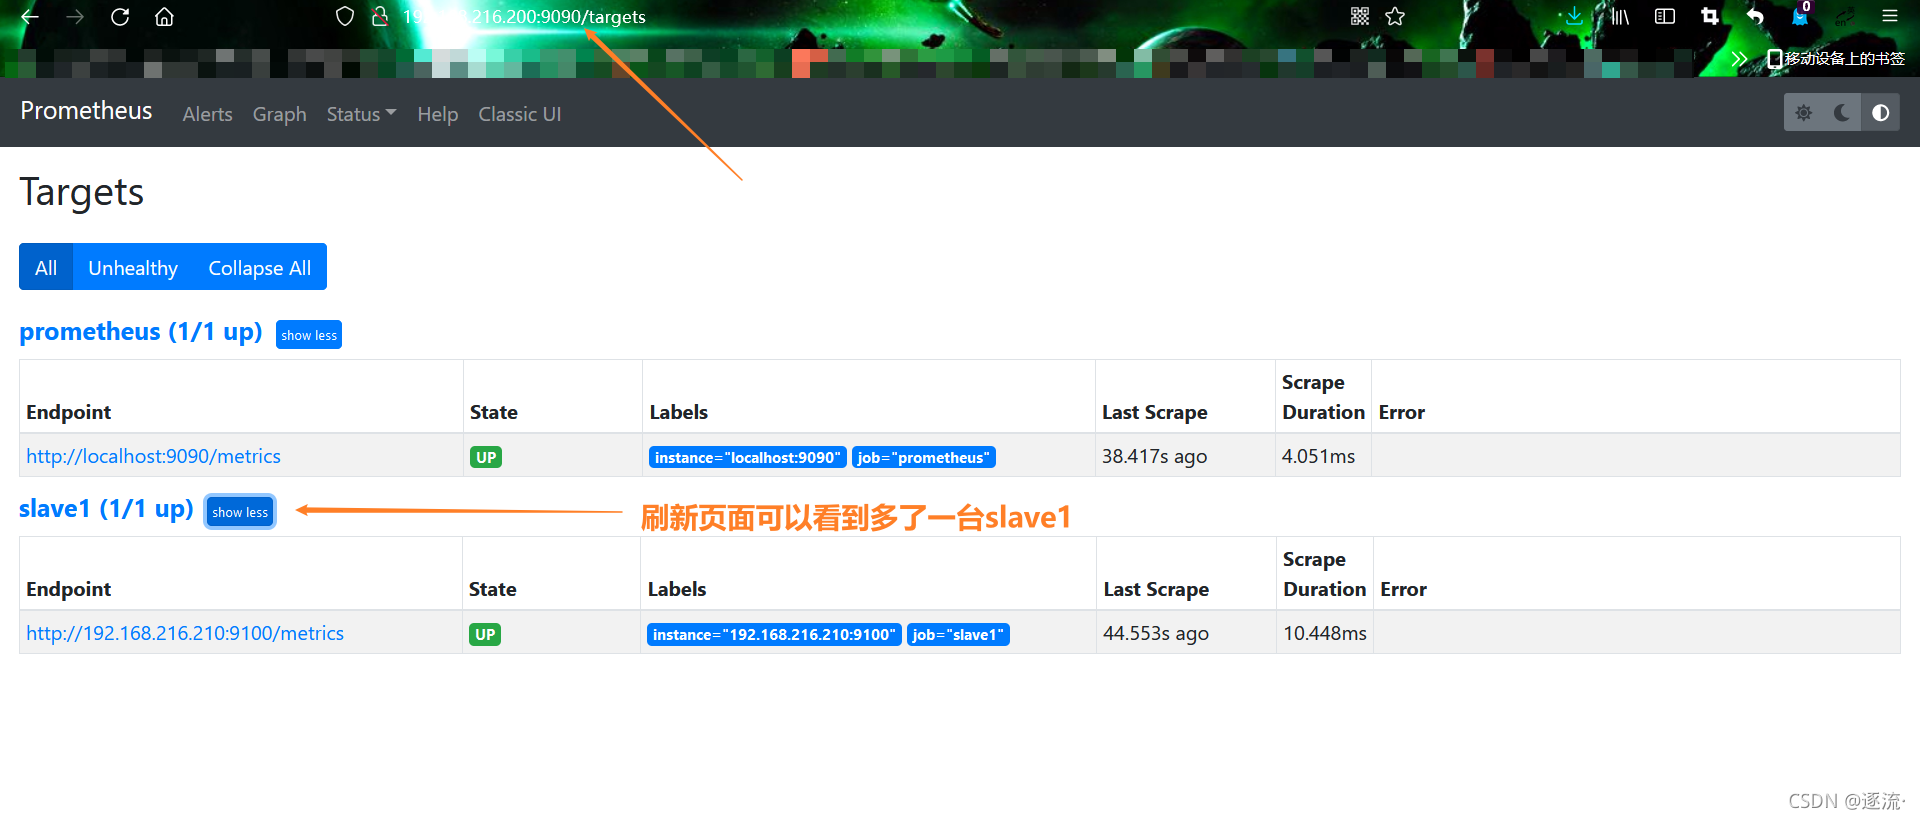Open the translate extension icon
1920x819 pixels.
[x=1845, y=16]
